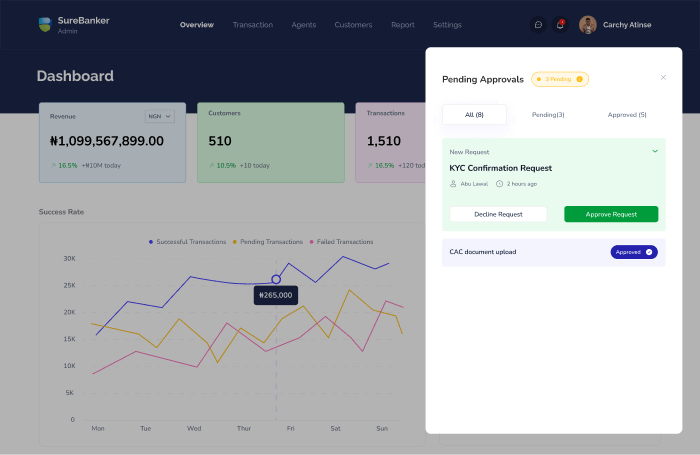Screen dimensions: 700x455
Task: Open the Report menu item
Action: click(x=403, y=25)
